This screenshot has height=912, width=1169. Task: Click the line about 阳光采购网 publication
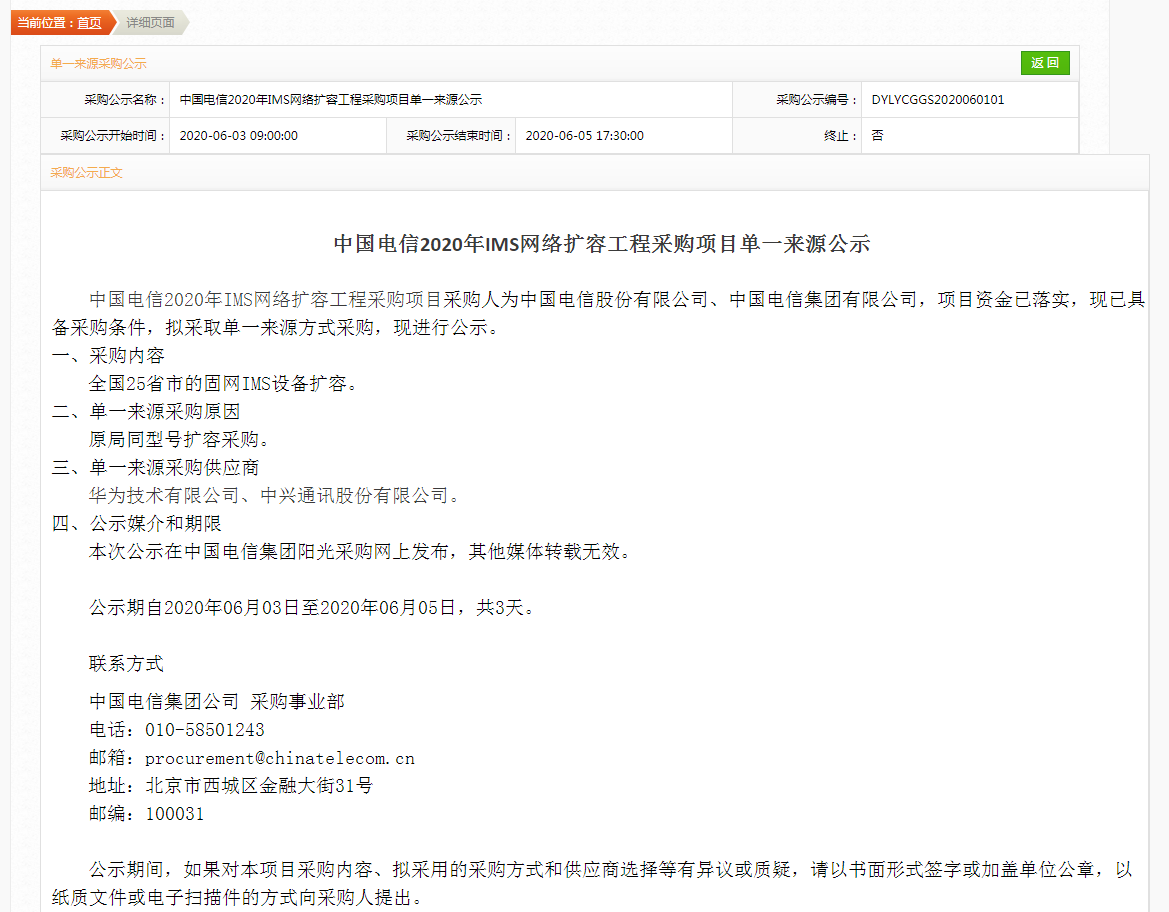360,551
